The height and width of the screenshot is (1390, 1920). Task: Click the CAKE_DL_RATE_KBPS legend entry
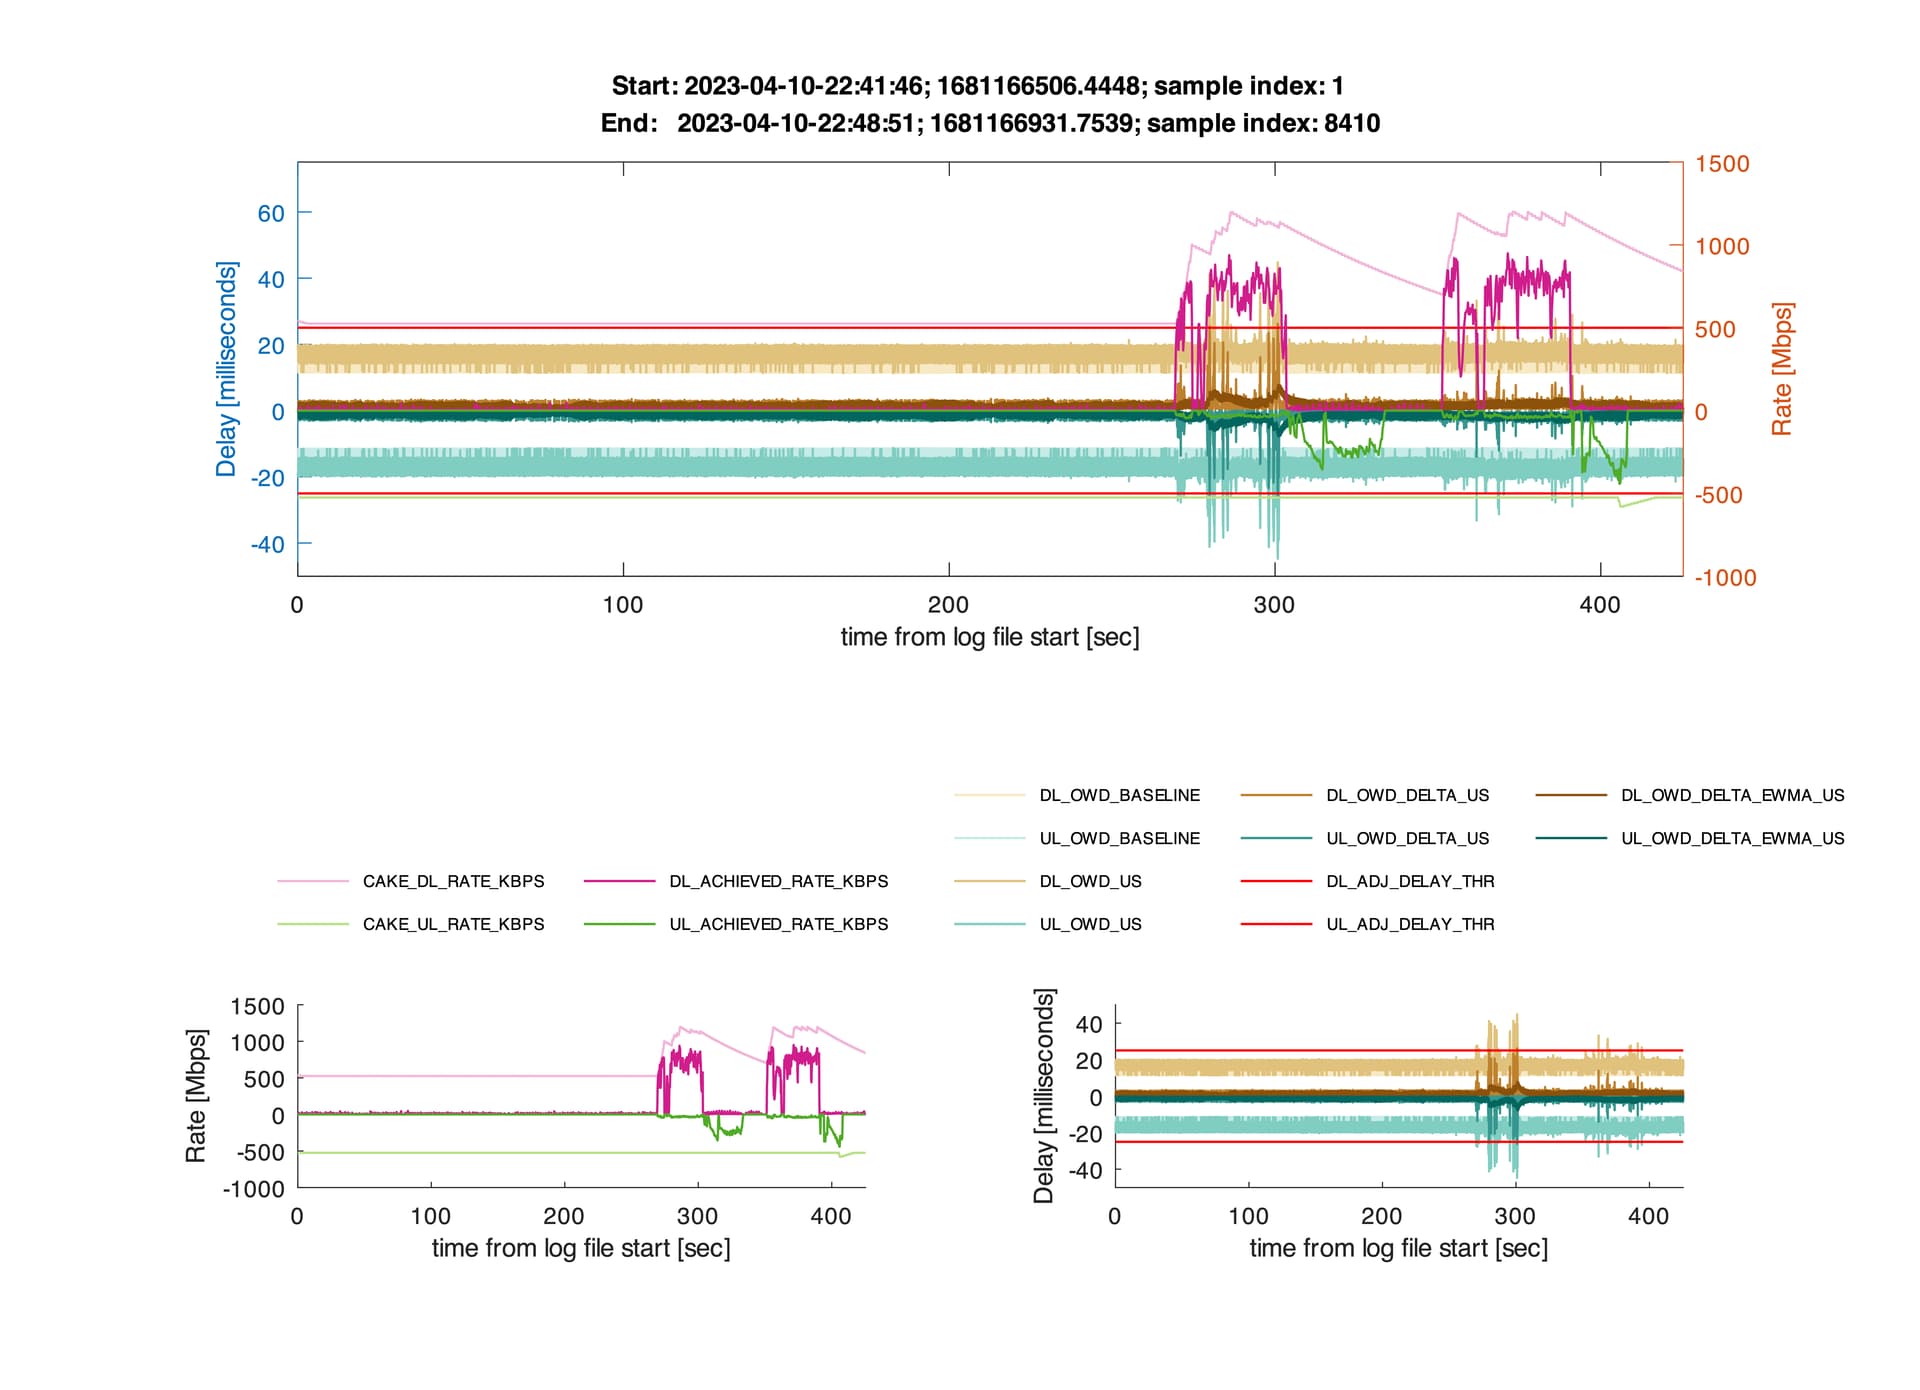coord(411,881)
